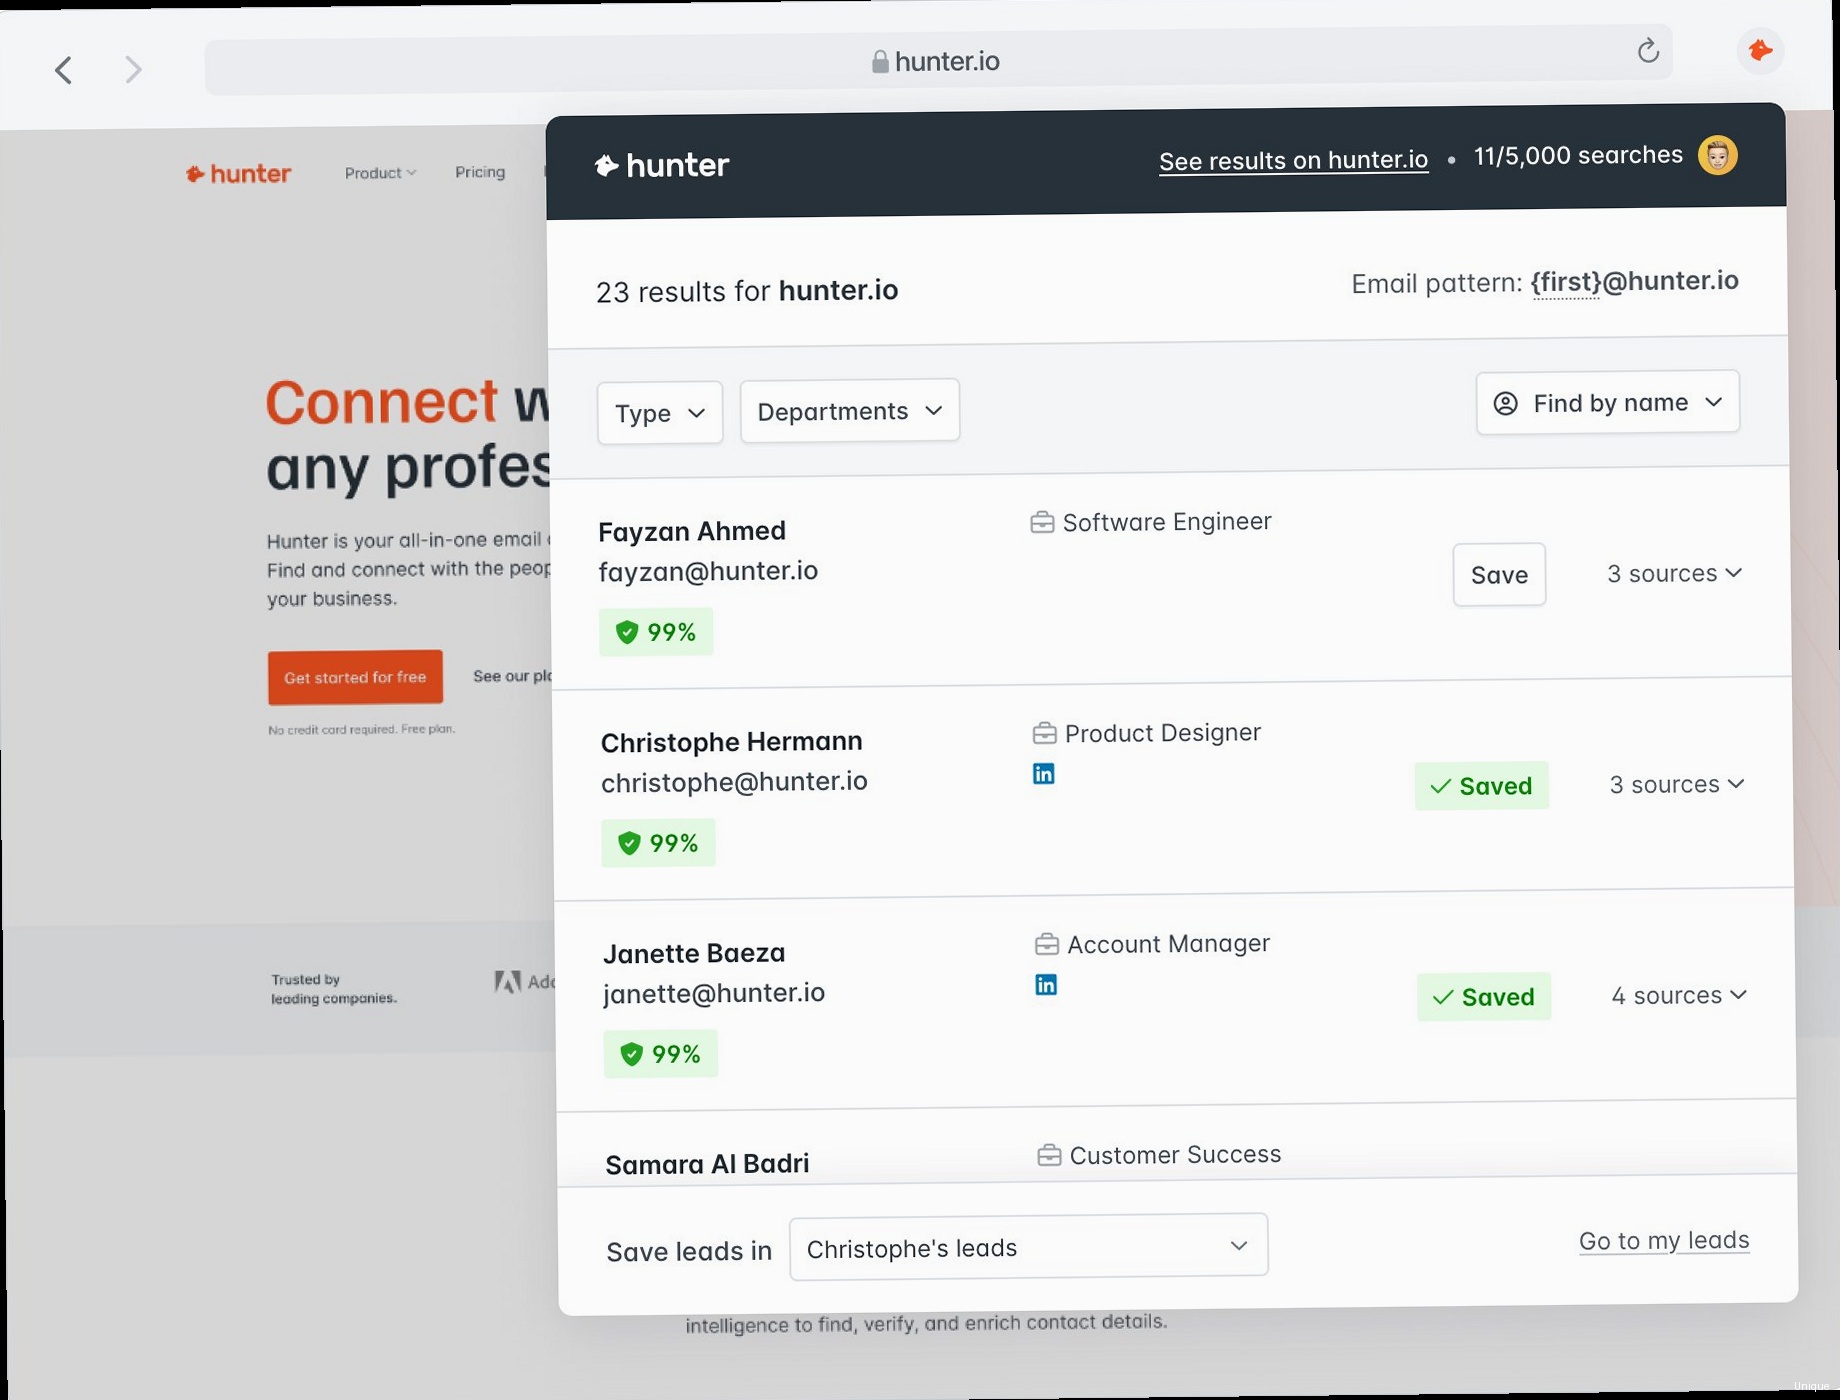Screen dimensions: 1840x1400
Task: Open Christophe Hermann's LinkedIn icon
Action: (1043, 774)
